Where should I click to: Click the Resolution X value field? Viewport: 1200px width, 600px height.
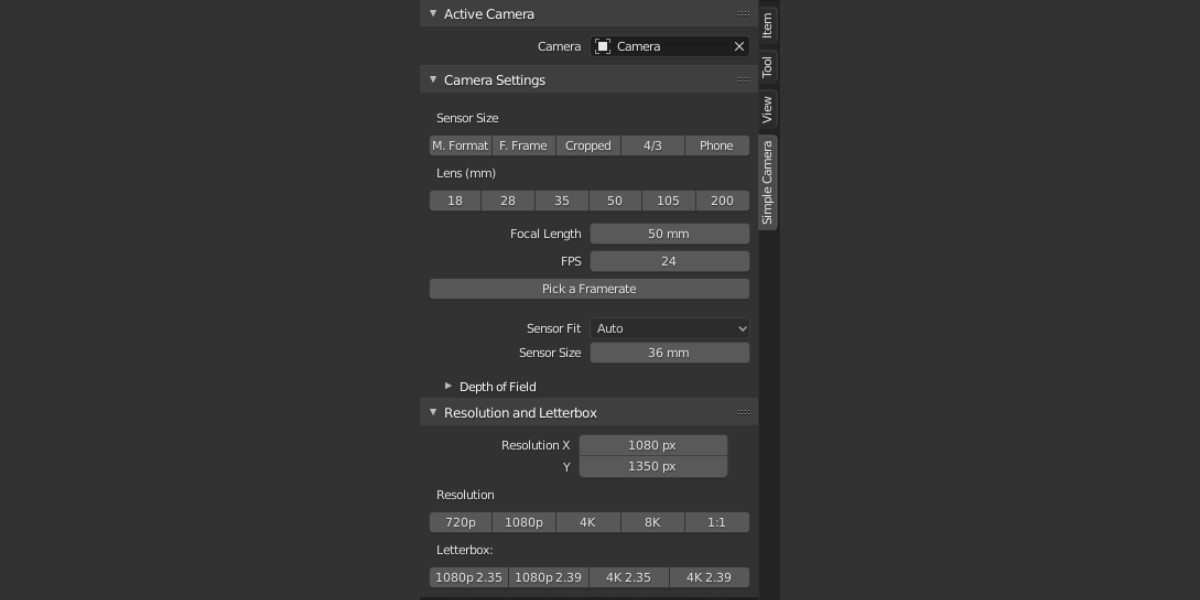coord(653,444)
